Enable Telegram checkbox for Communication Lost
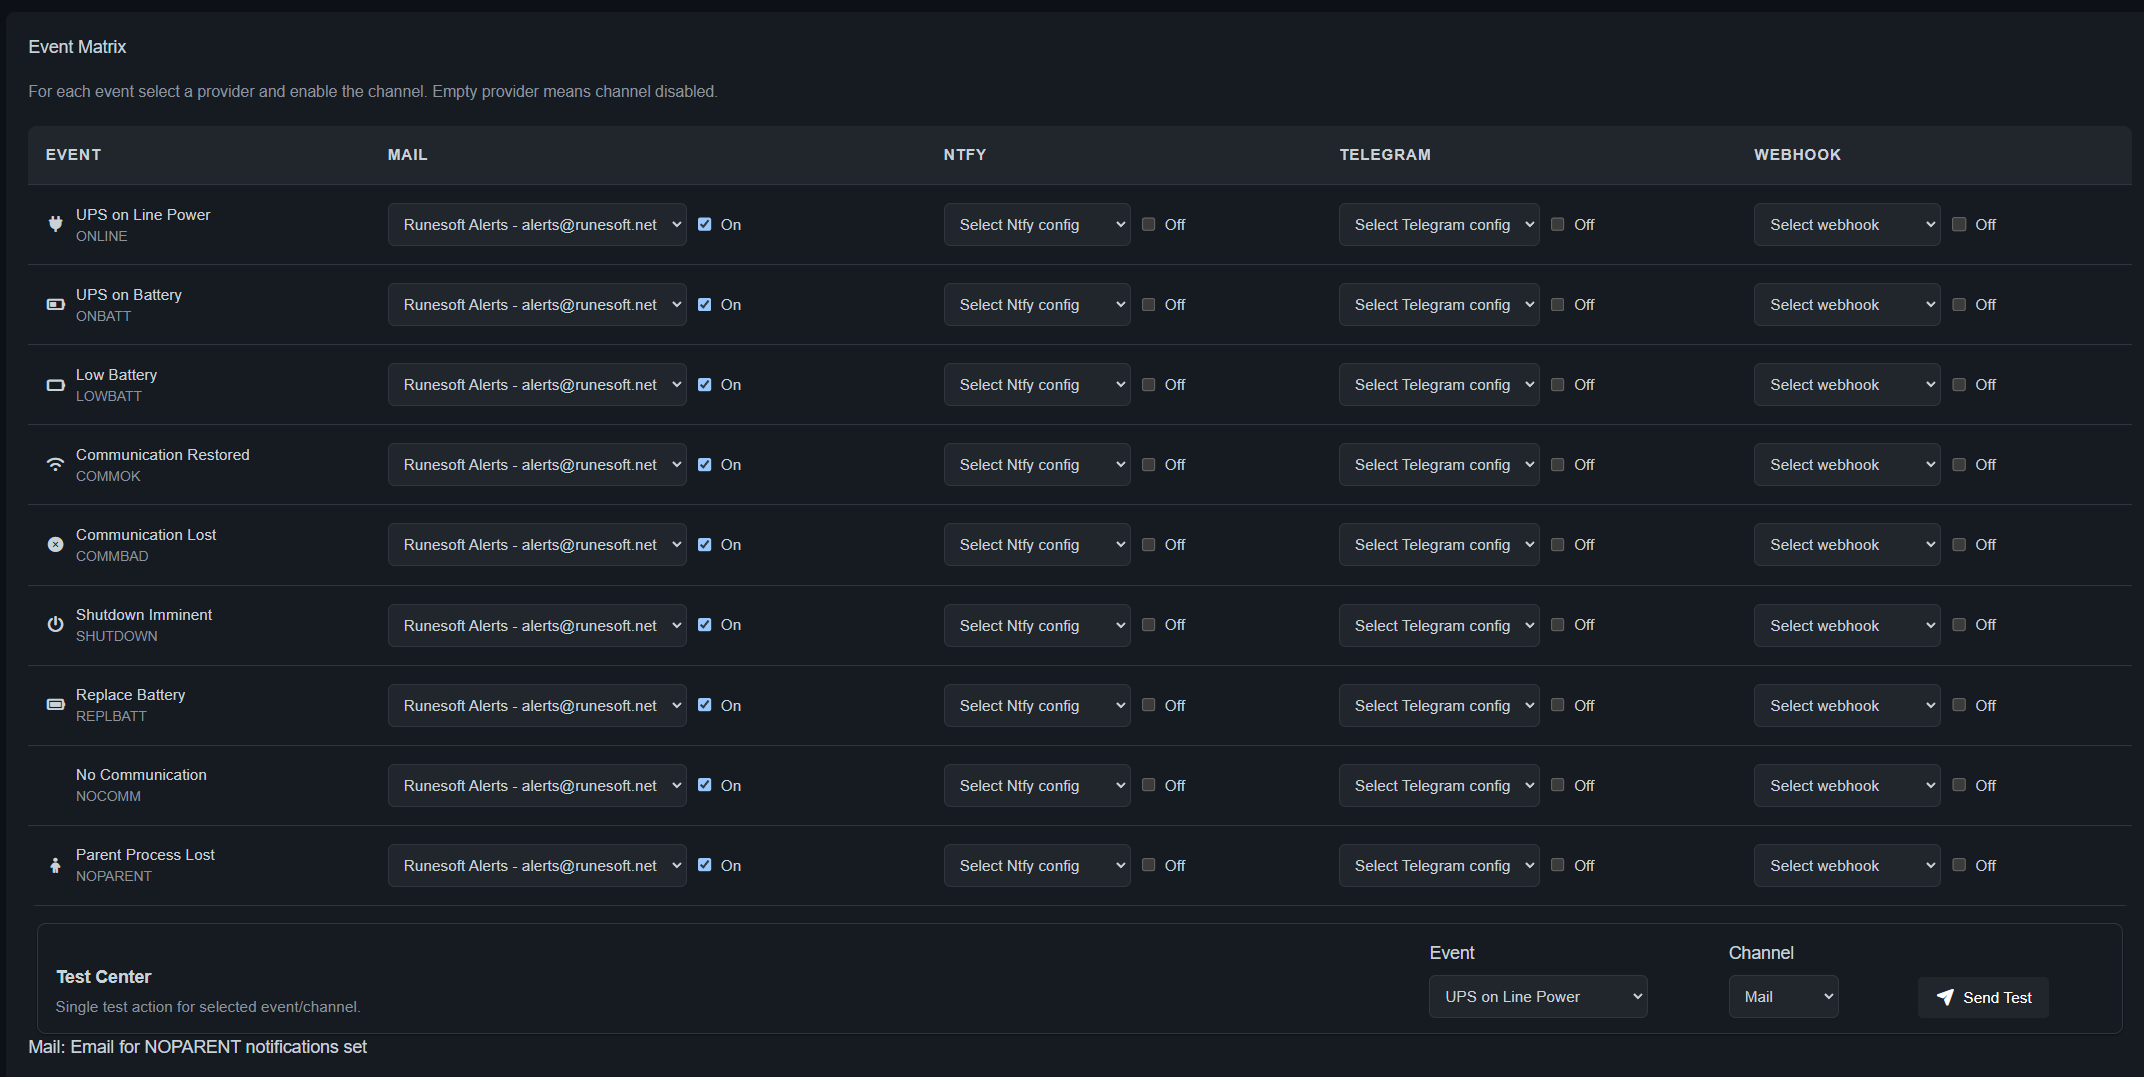The width and height of the screenshot is (2144, 1077). [x=1558, y=544]
